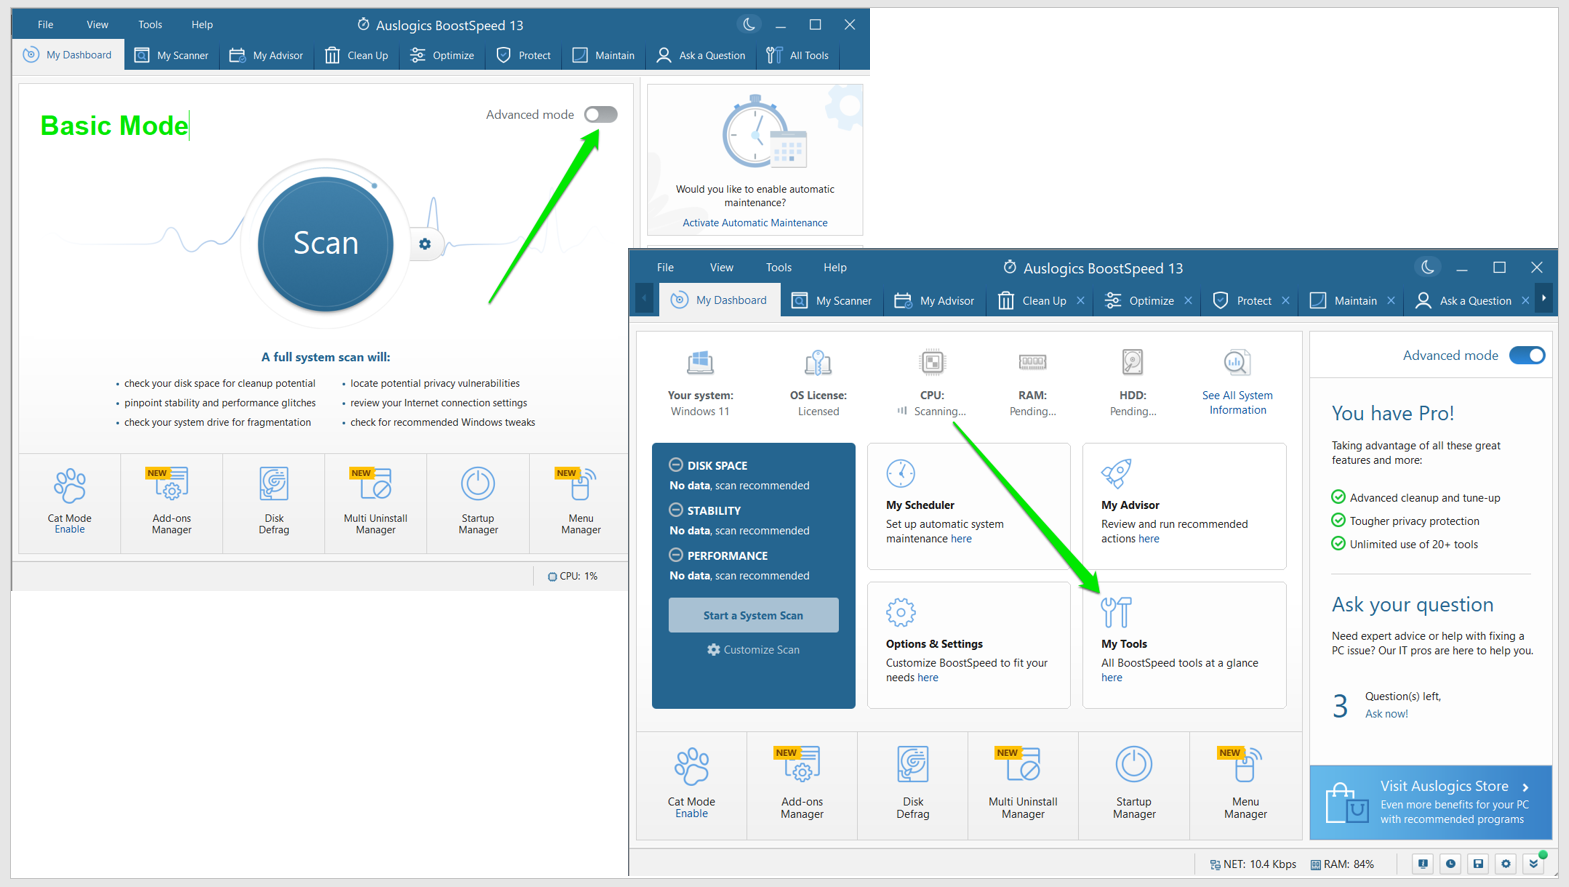Viewport: 1569px width, 887px height.
Task: Open View menu in back window
Action: (97, 24)
